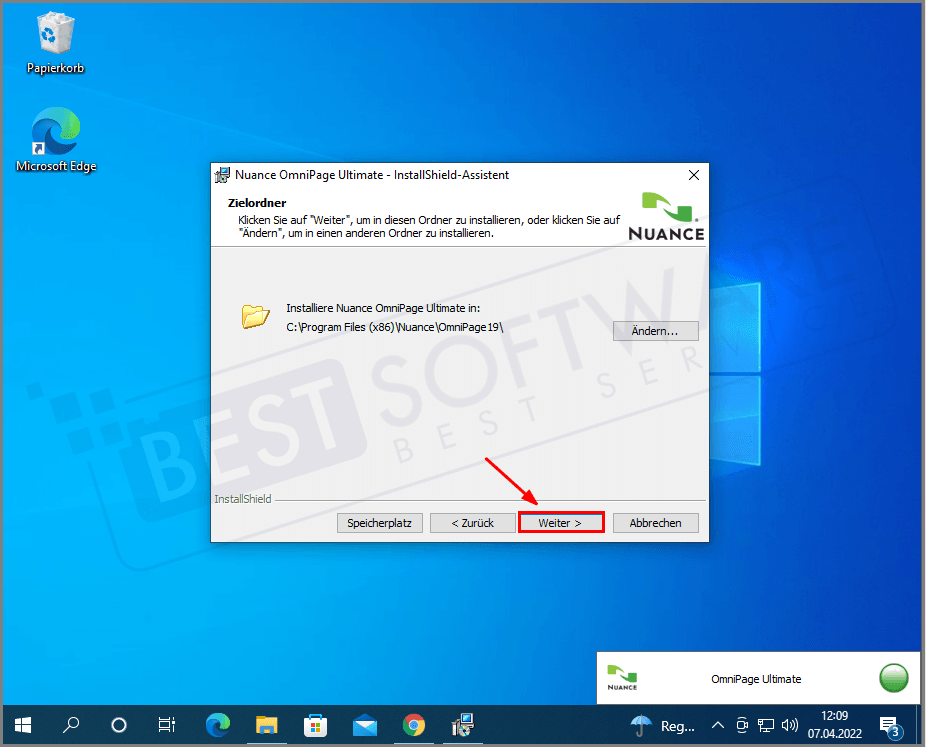The image size is (926, 747).
Task: Open the OmniPage installer in the taskbar
Action: pos(463,724)
